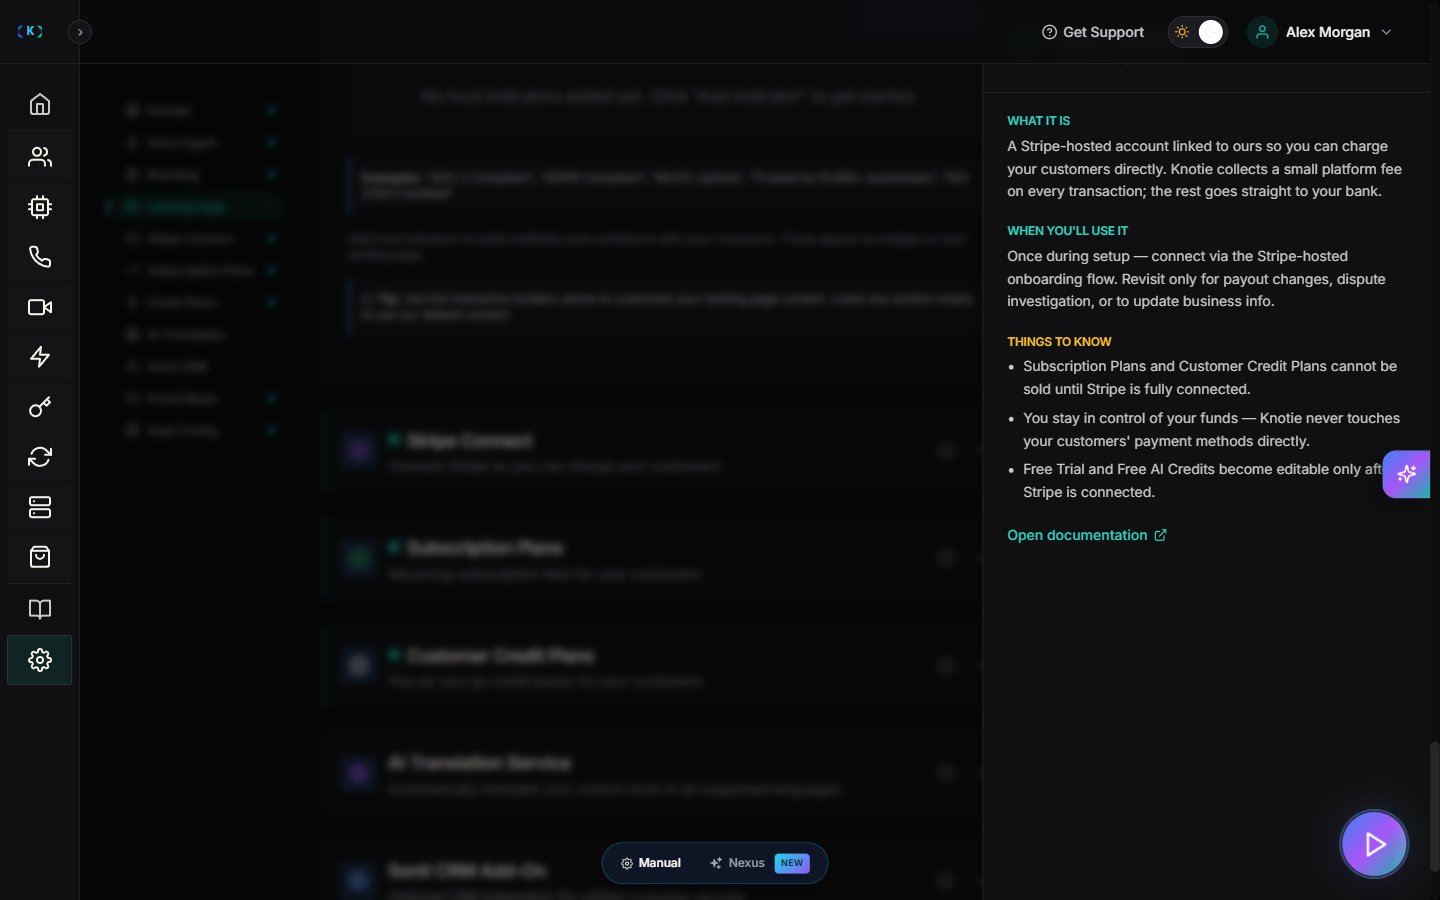Switch to Manual mode
Image resolution: width=1440 pixels, height=900 pixels.
tap(651, 863)
